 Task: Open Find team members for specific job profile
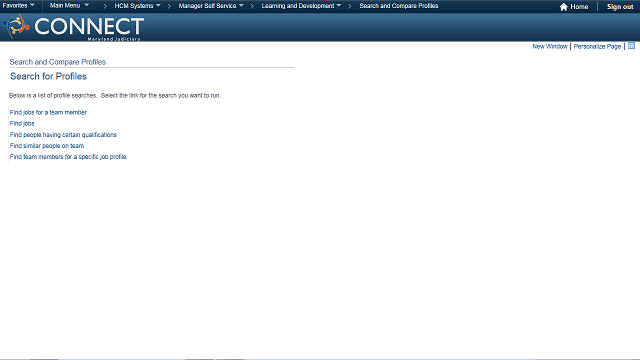click(68, 157)
